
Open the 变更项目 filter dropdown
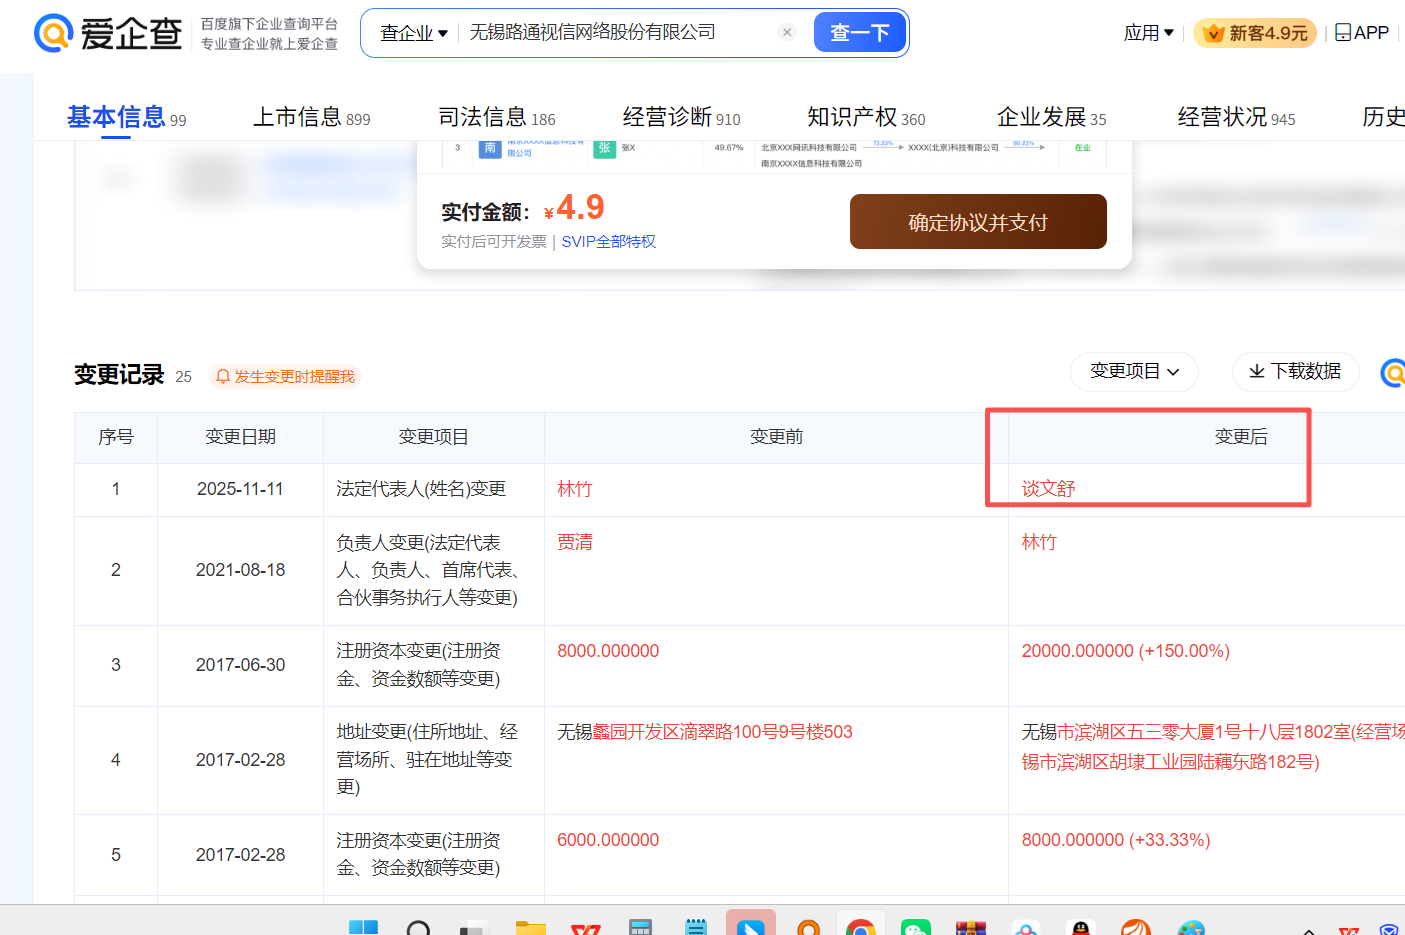pyautogui.click(x=1134, y=372)
